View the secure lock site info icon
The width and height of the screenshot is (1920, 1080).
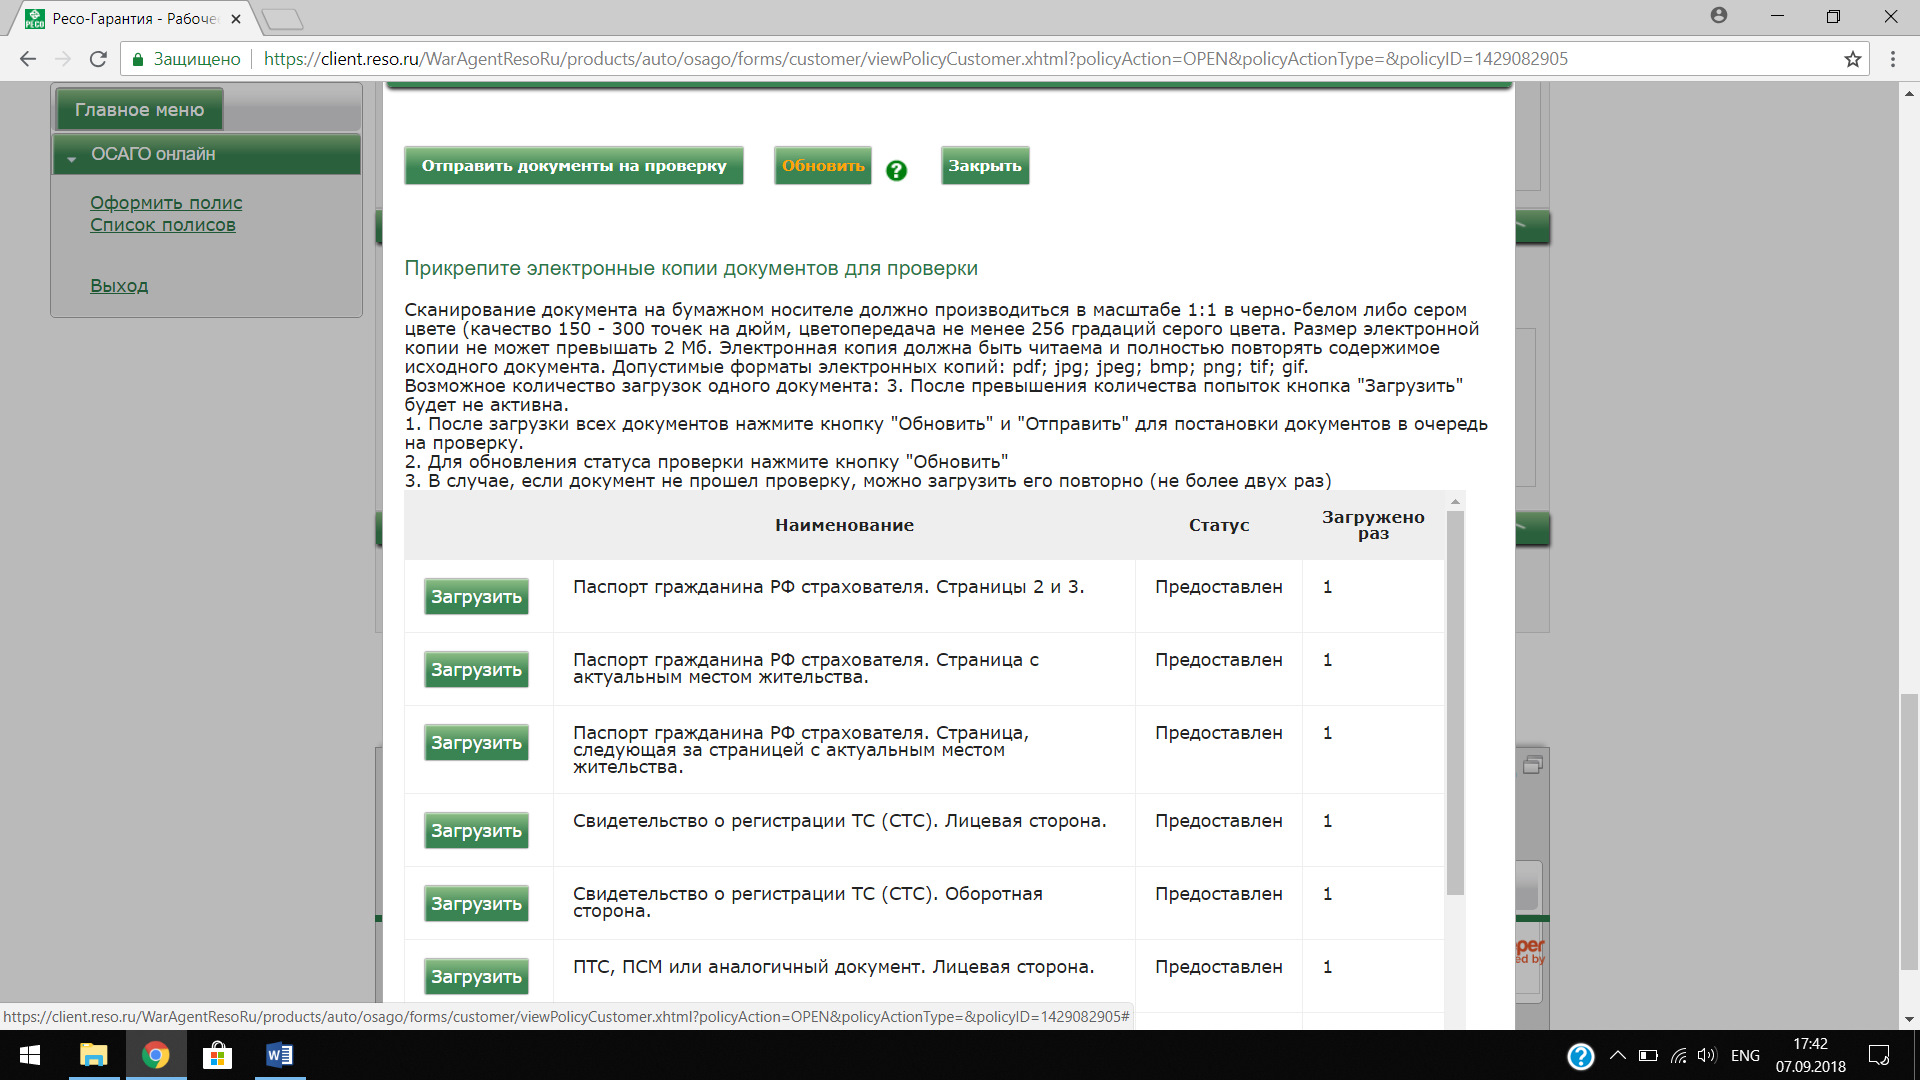[138, 59]
